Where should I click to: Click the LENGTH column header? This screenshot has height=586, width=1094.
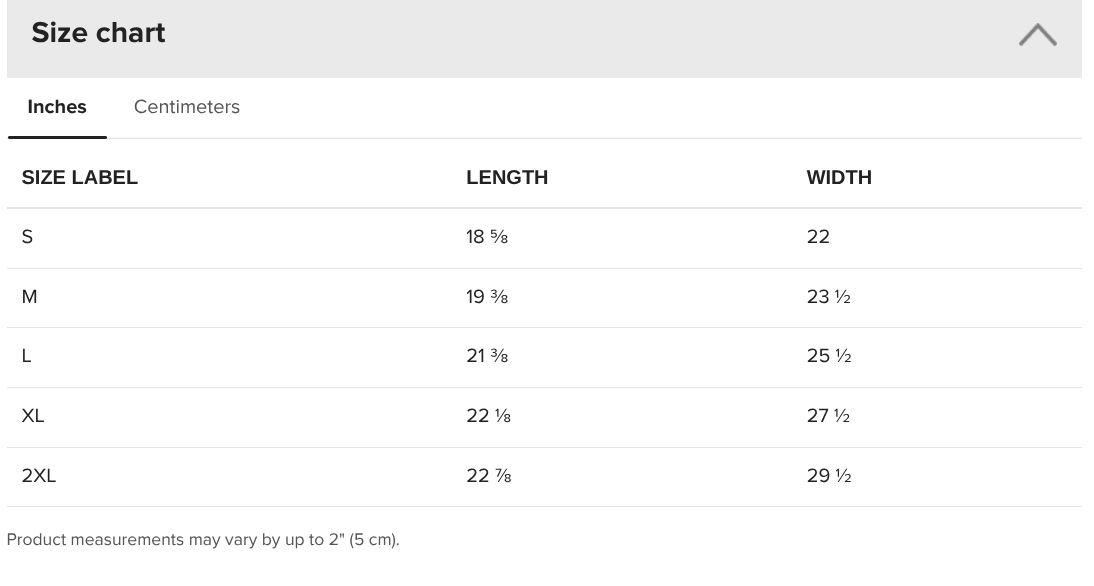click(507, 177)
